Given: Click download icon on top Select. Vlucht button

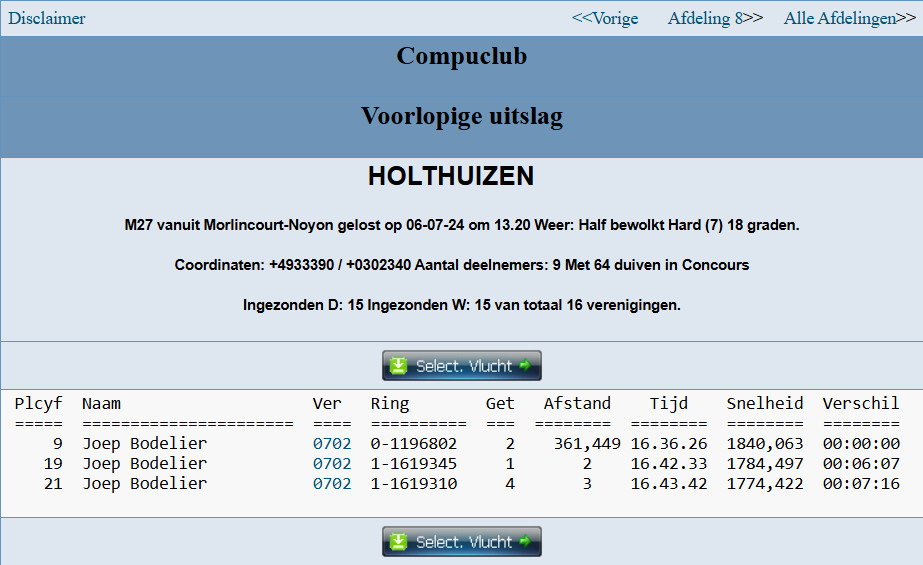Looking at the screenshot, I should click(x=399, y=365).
